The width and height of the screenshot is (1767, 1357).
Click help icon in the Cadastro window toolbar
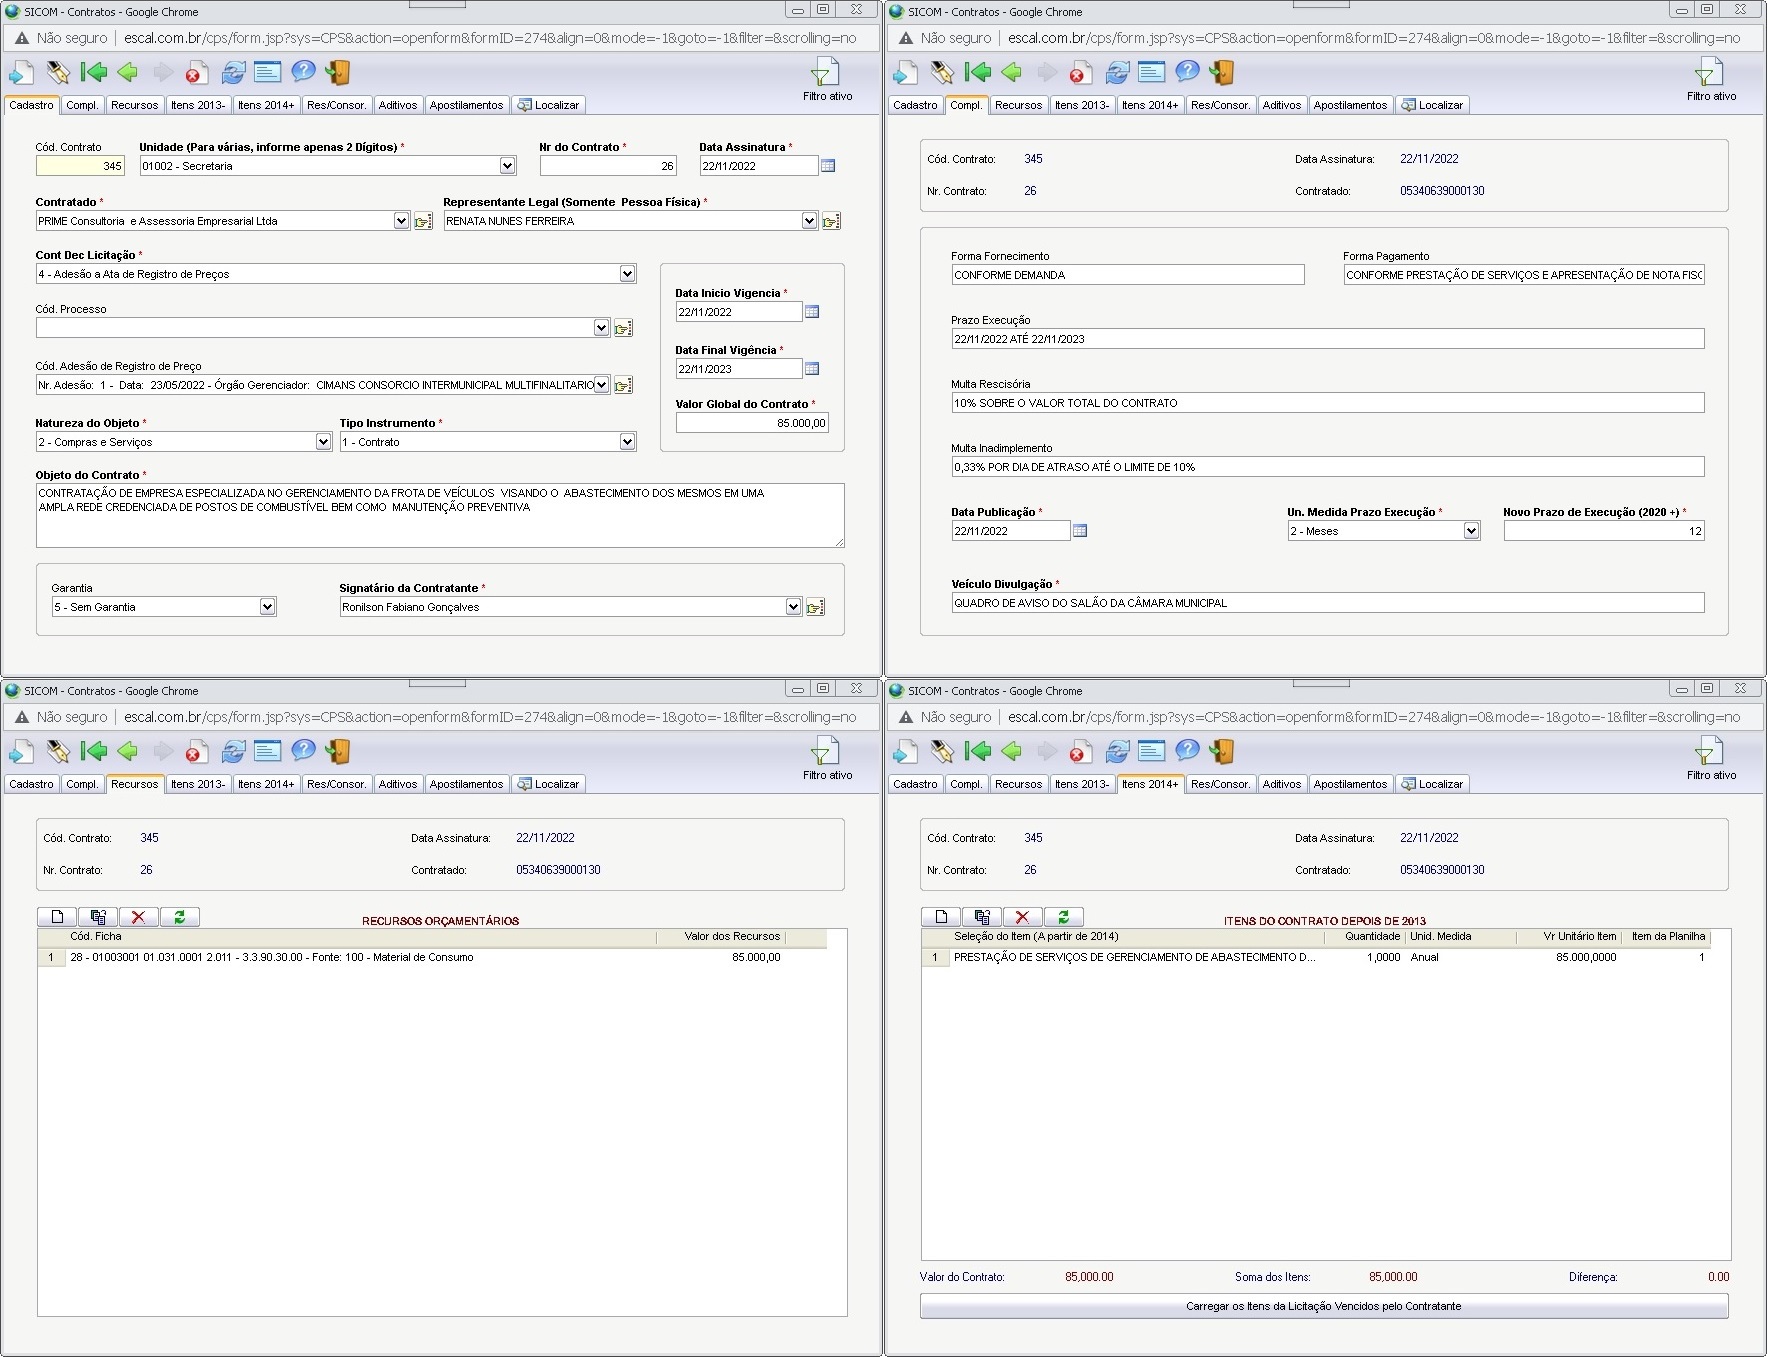point(303,72)
